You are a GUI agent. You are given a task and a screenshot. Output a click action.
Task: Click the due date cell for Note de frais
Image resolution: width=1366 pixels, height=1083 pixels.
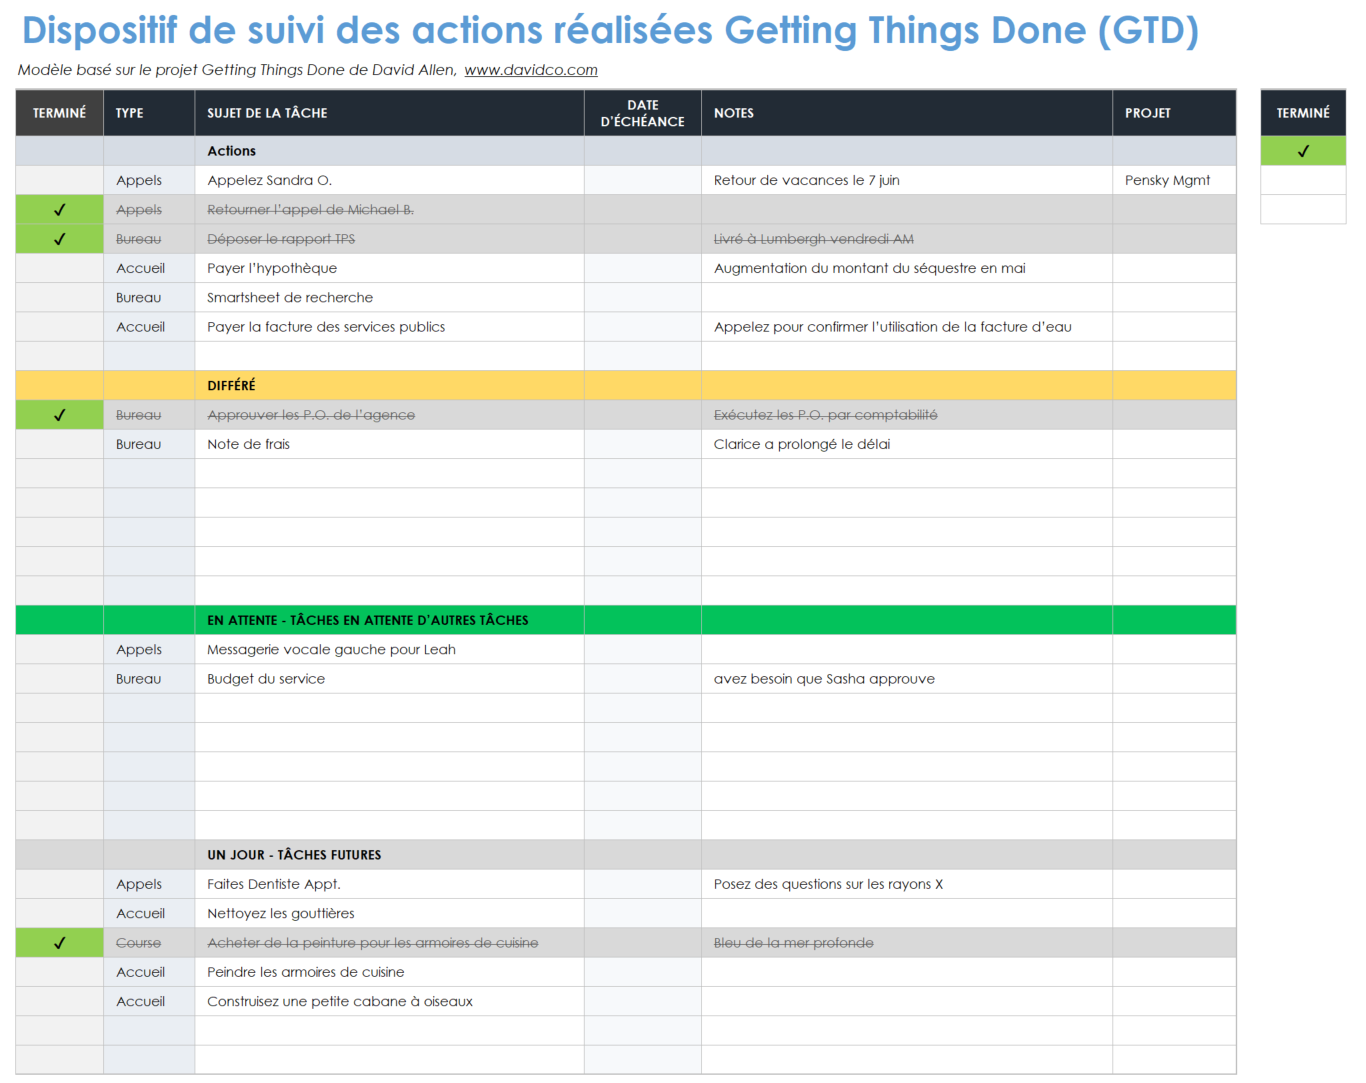(643, 444)
